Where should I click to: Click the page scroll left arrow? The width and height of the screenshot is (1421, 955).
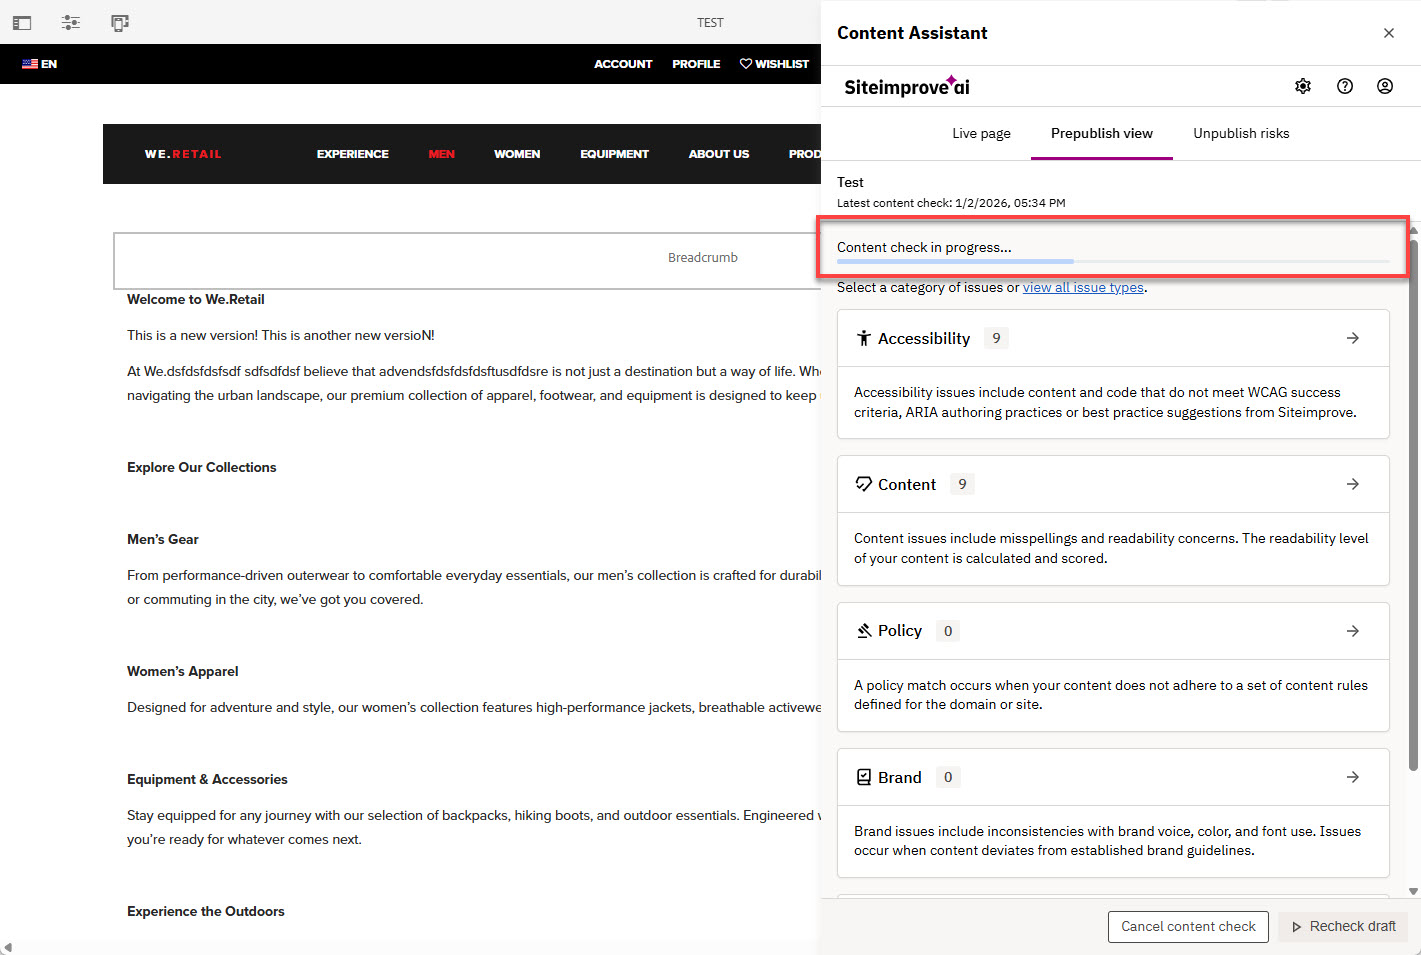tap(7, 947)
